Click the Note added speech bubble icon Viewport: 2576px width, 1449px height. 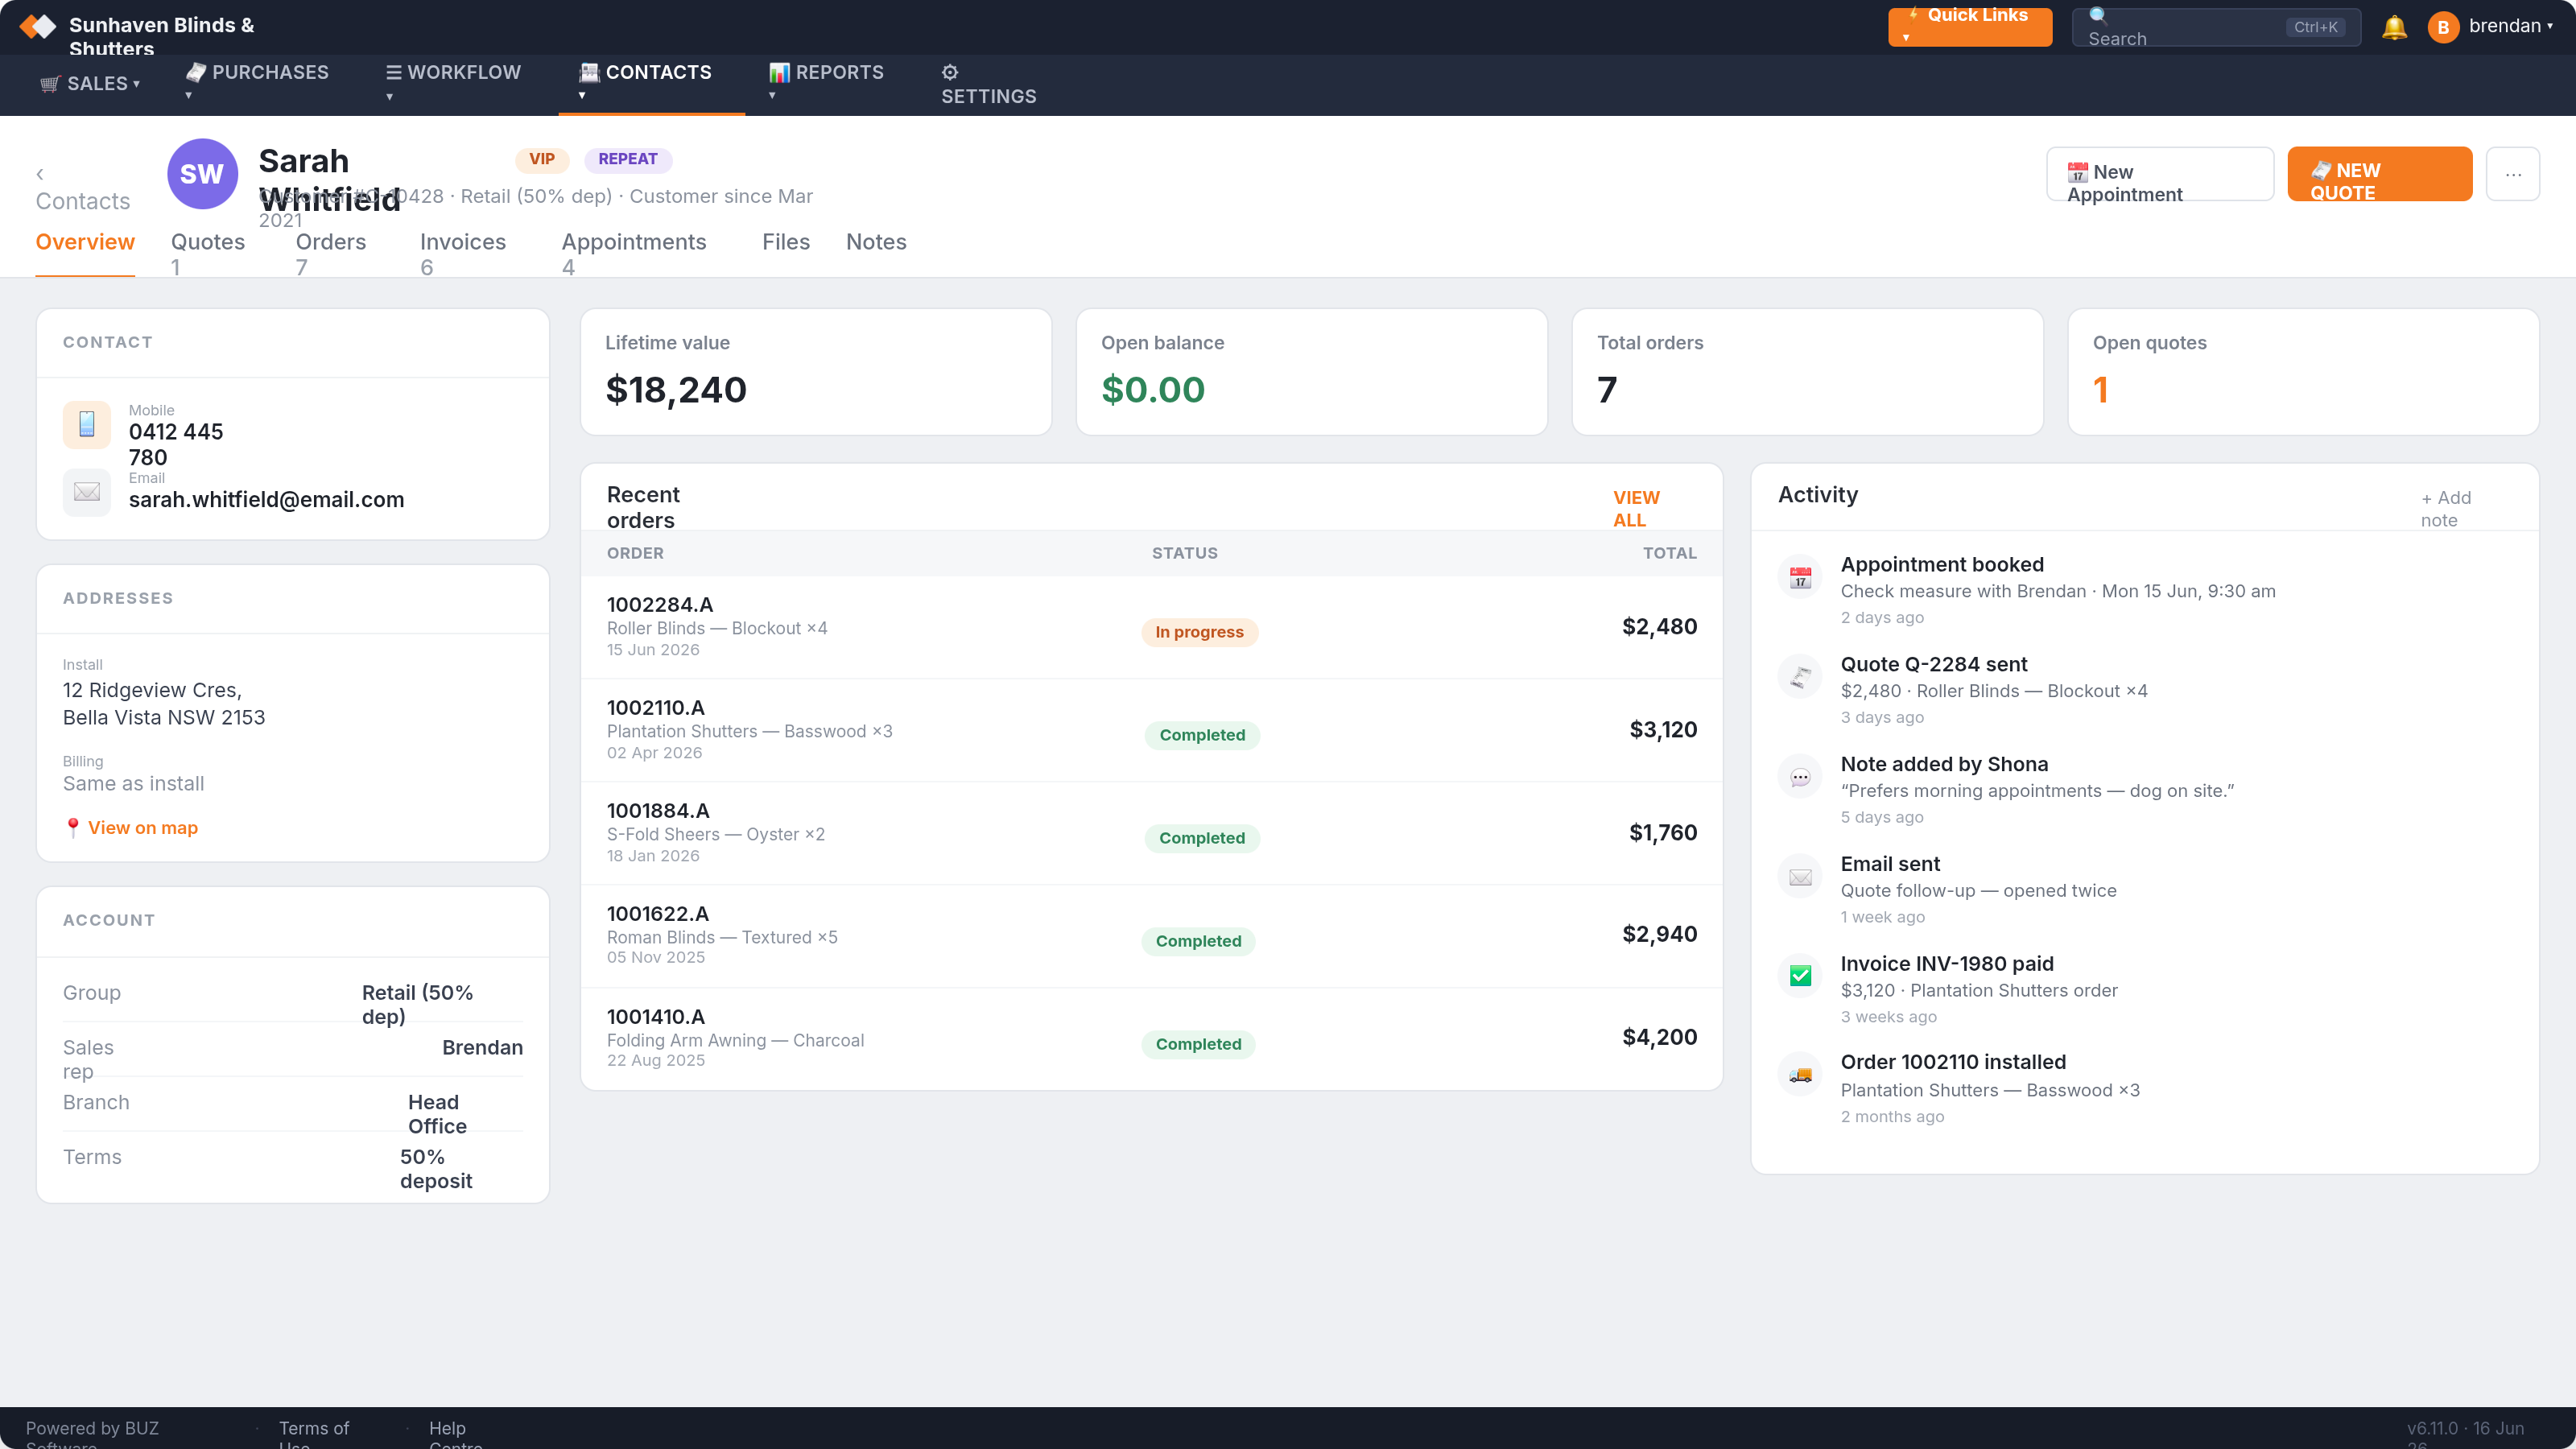click(1800, 777)
